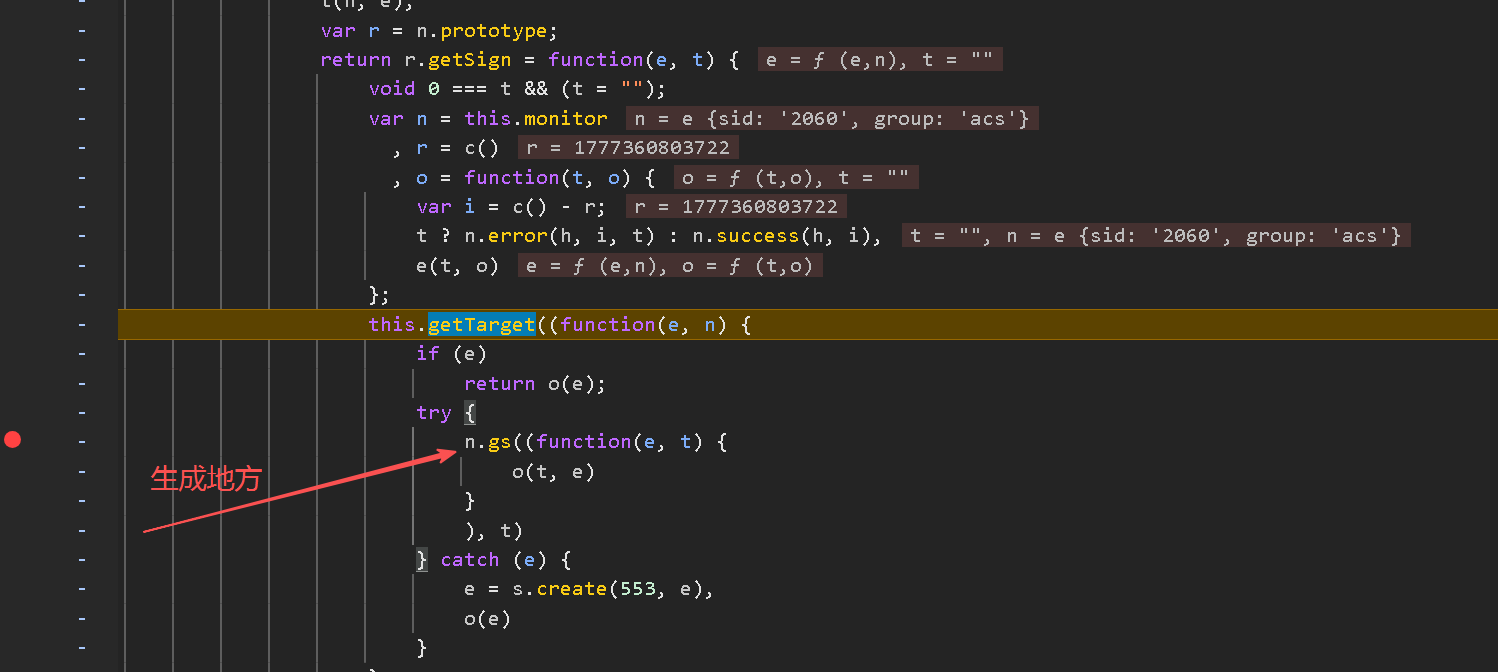Click inline hint n = e {sid: '2060'} on monitor line
The height and width of the screenshot is (672, 1498).
click(832, 119)
